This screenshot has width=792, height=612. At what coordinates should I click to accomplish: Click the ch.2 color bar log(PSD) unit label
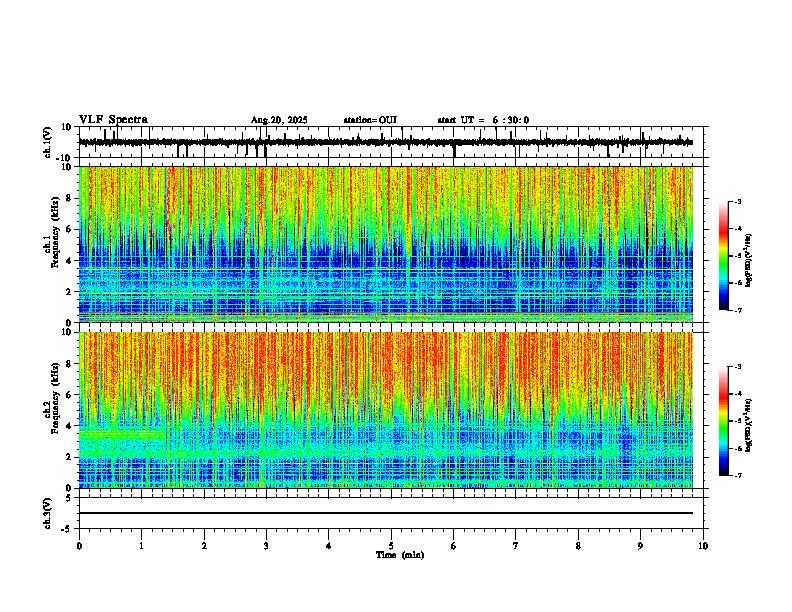(x=749, y=425)
